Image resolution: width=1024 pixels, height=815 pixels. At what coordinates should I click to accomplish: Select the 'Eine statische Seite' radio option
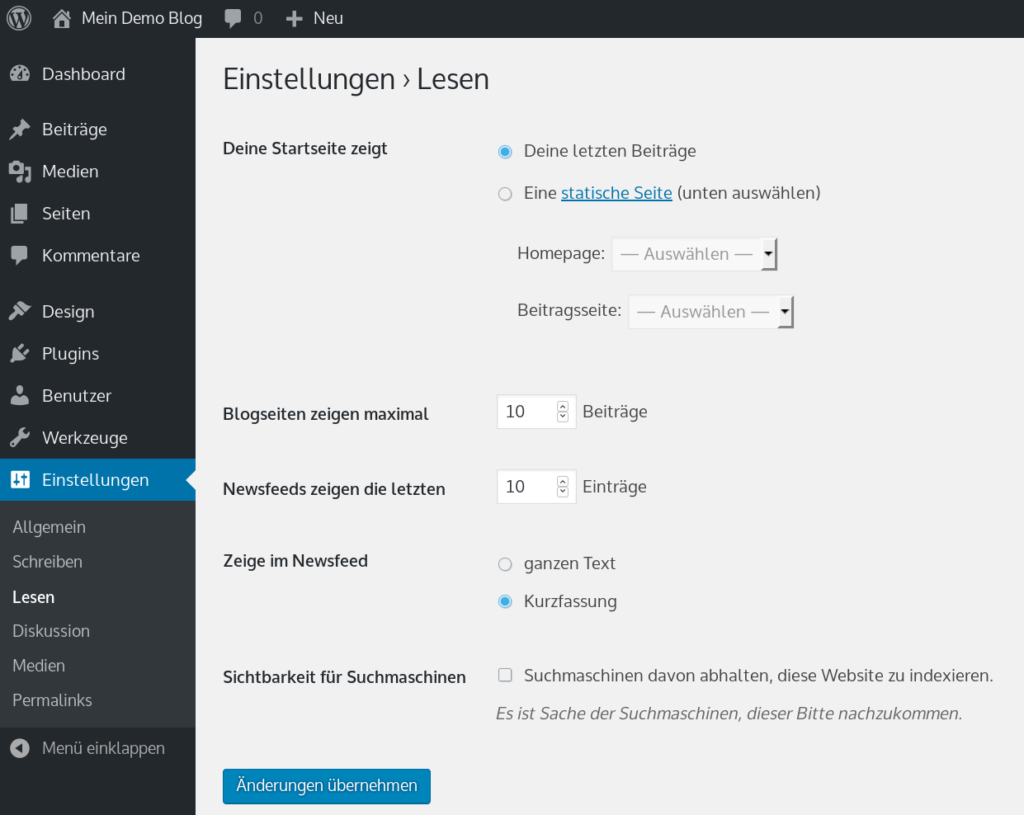(x=505, y=194)
